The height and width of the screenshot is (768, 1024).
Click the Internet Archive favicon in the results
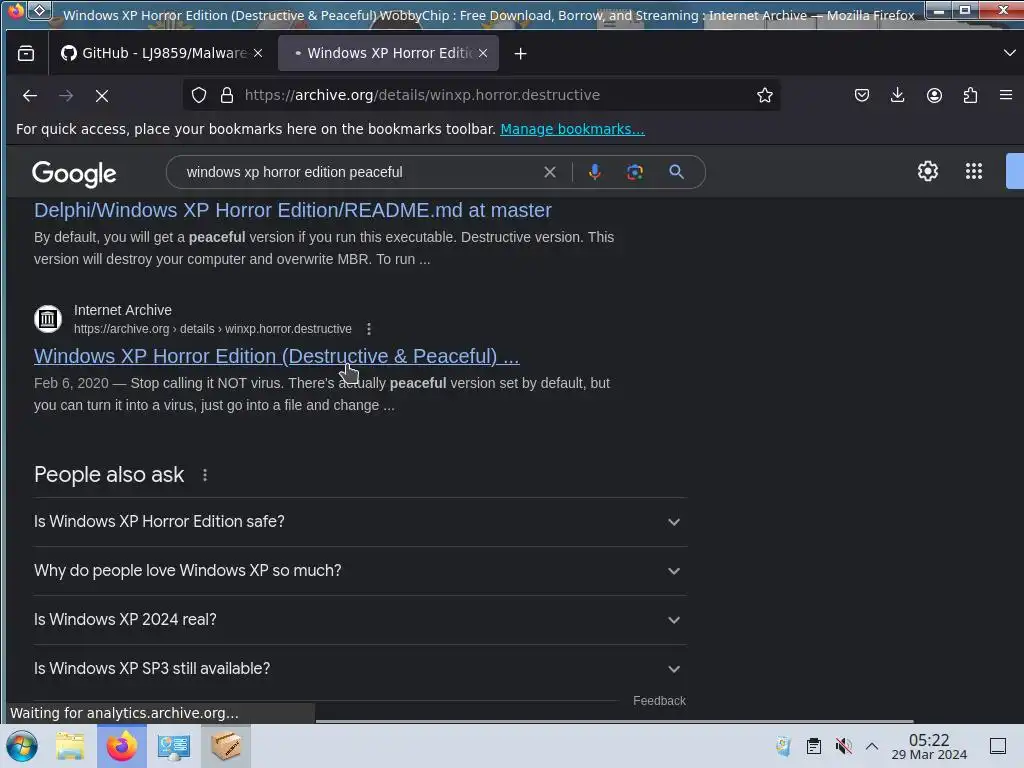(x=48, y=319)
